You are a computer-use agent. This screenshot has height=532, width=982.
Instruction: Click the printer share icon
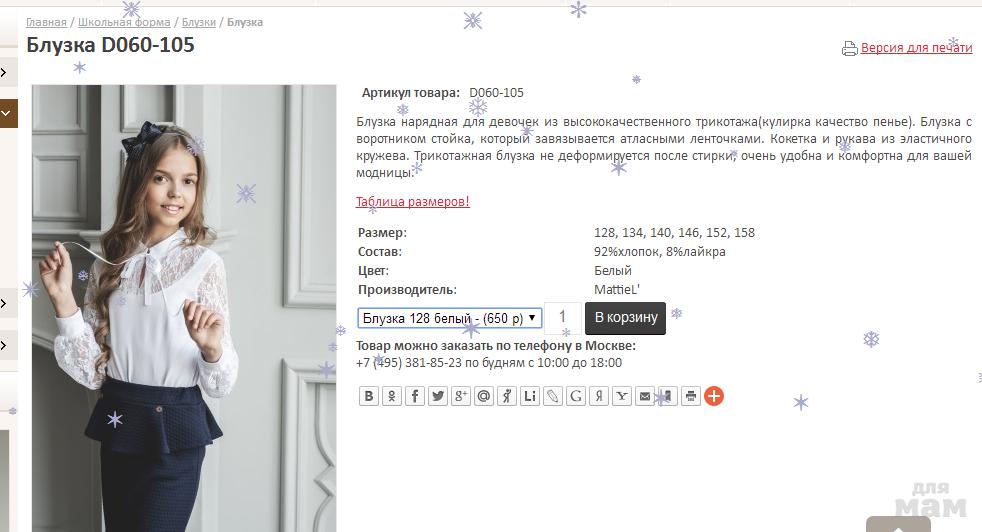click(x=691, y=396)
